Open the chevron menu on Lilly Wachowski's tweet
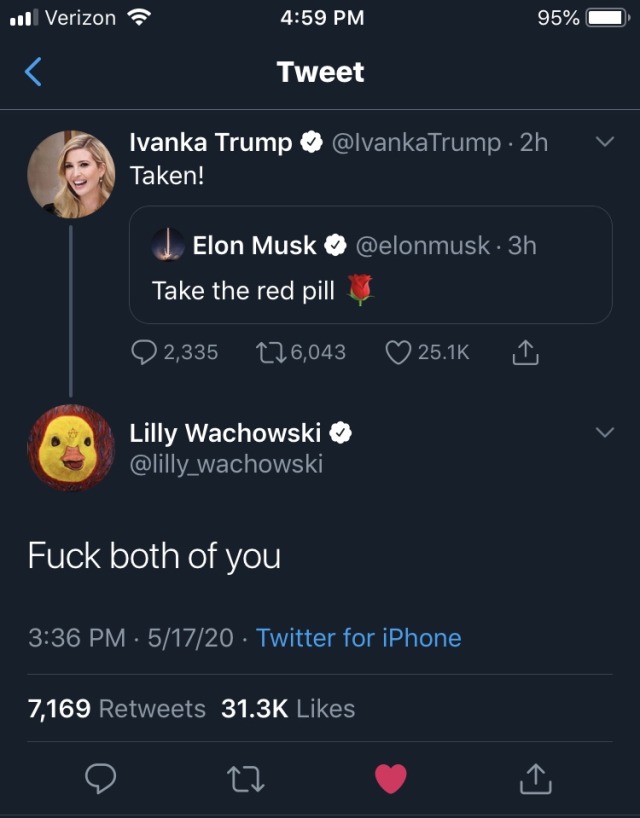This screenshot has width=640, height=818. tap(603, 432)
